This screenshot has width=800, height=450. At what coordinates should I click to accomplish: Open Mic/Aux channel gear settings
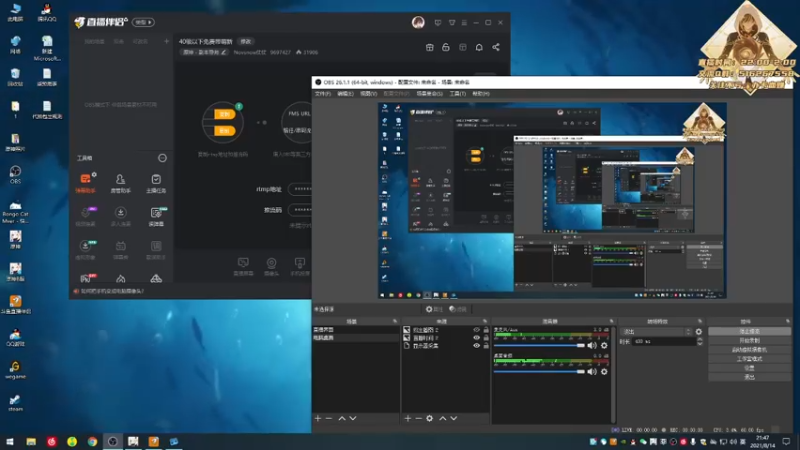pyautogui.click(x=604, y=345)
